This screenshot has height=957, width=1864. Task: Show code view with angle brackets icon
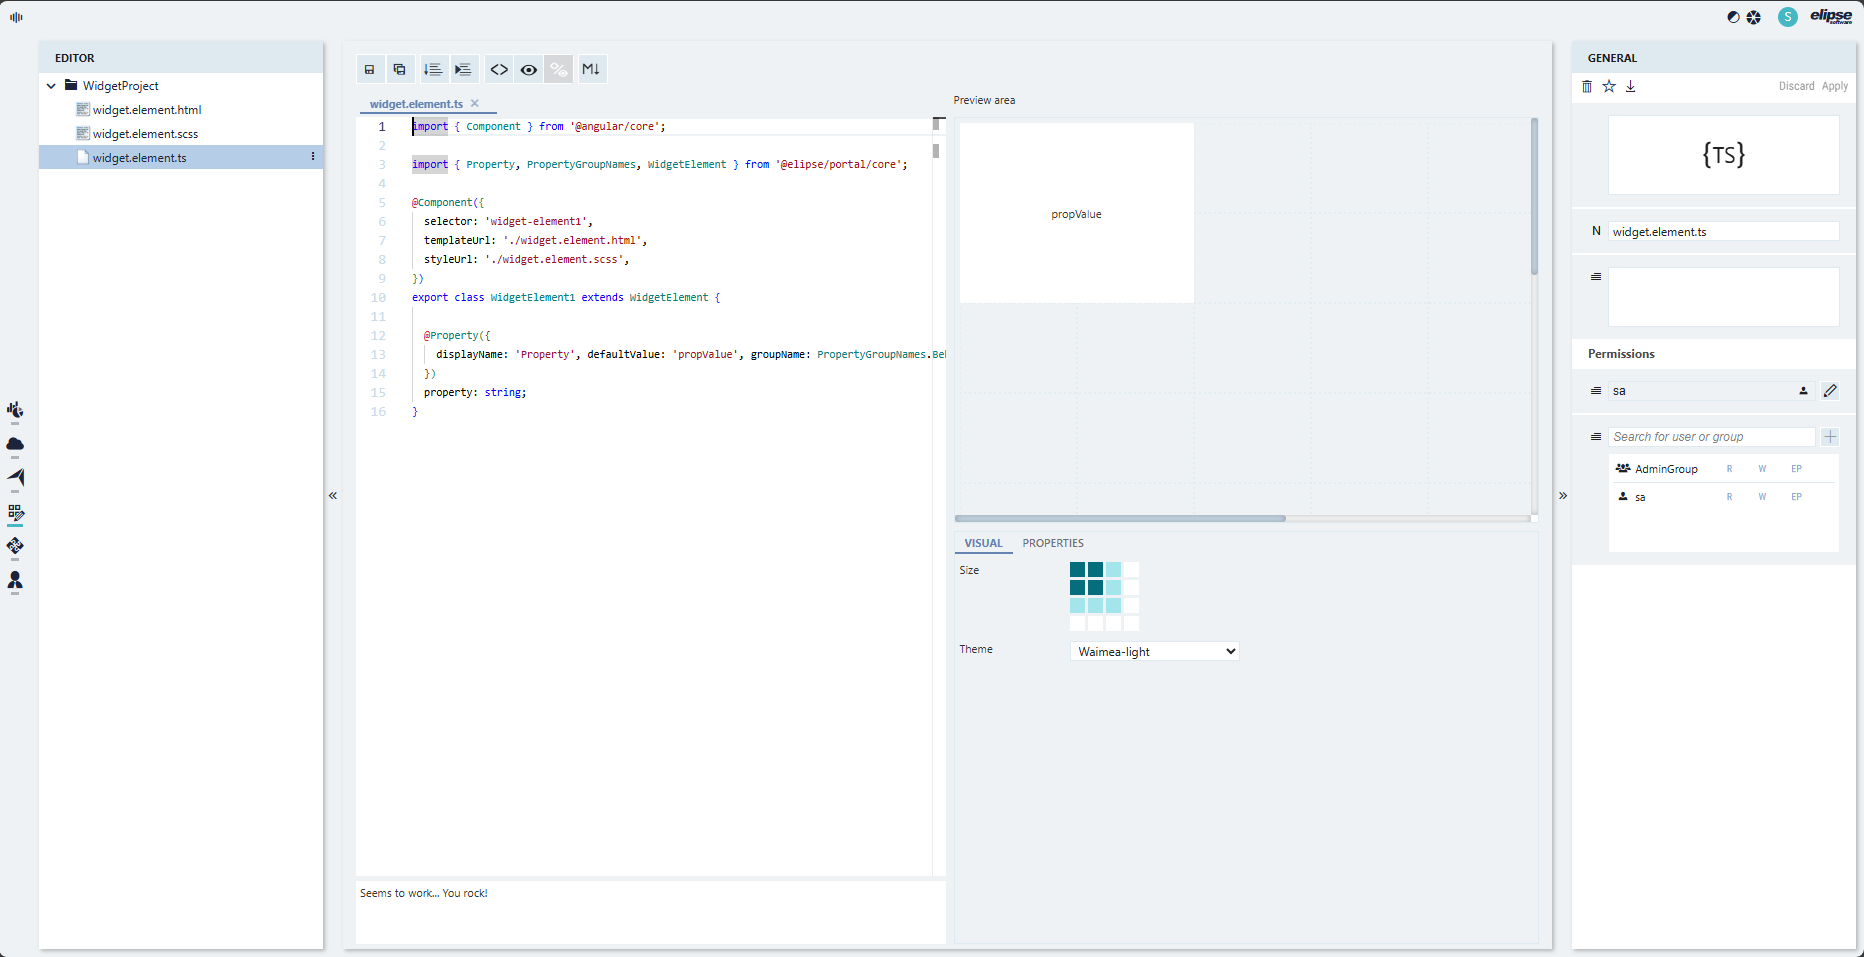499,70
